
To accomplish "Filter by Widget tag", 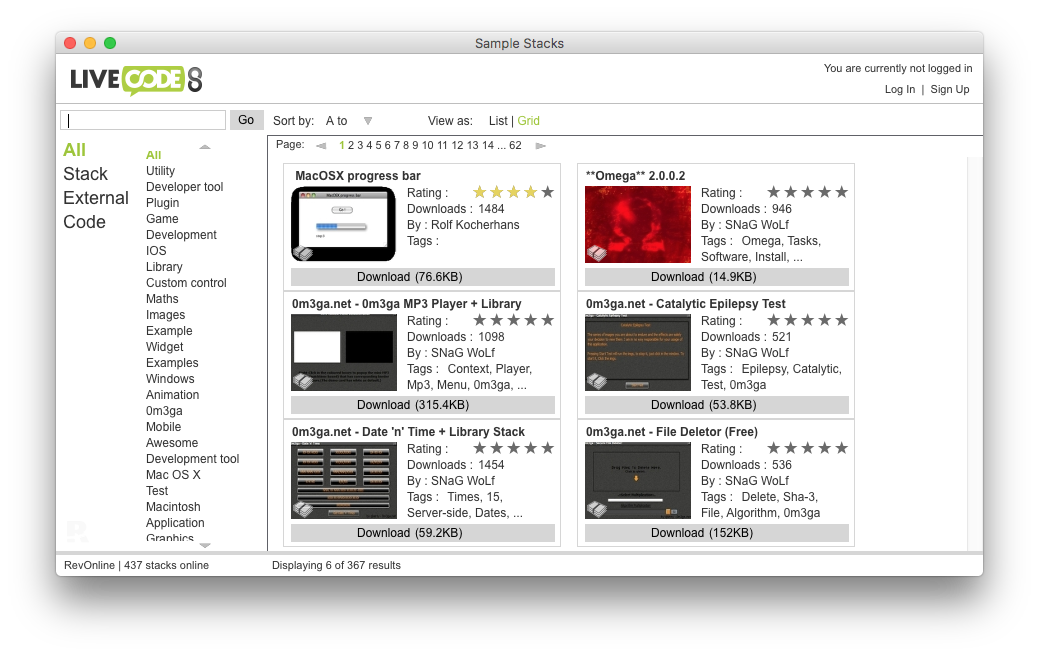I will tap(164, 347).
